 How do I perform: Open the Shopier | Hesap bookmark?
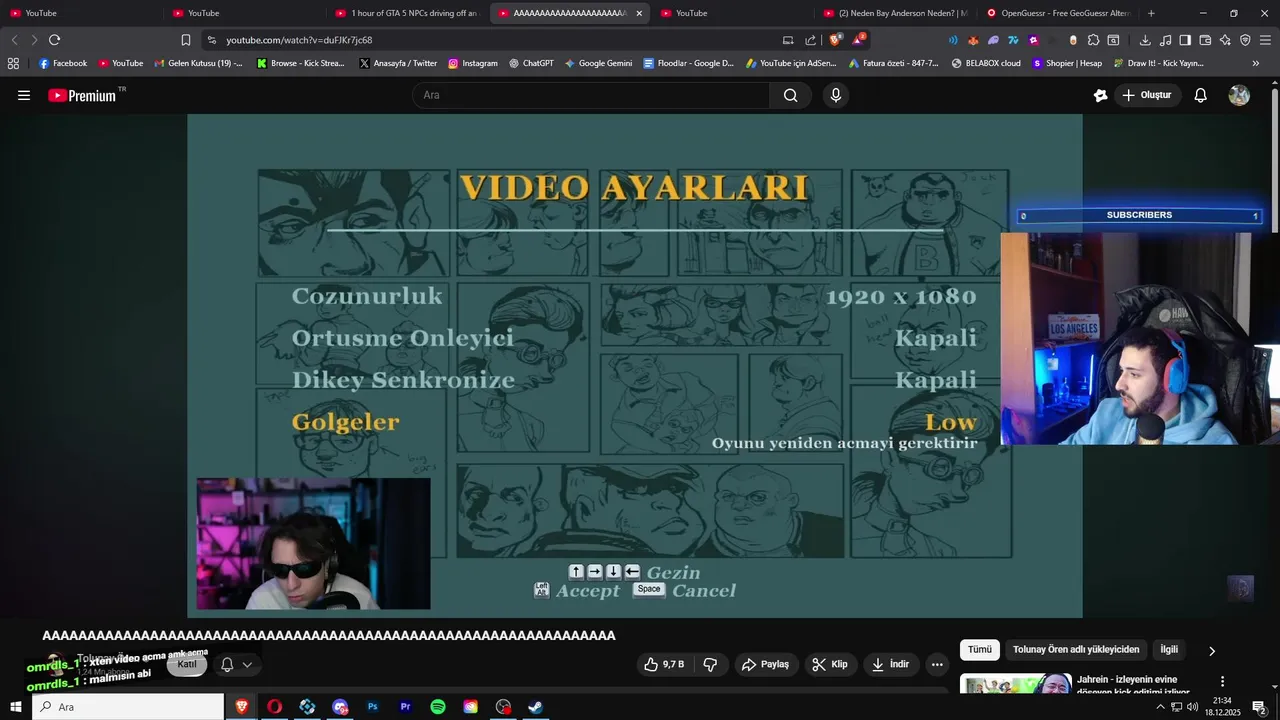1067,63
